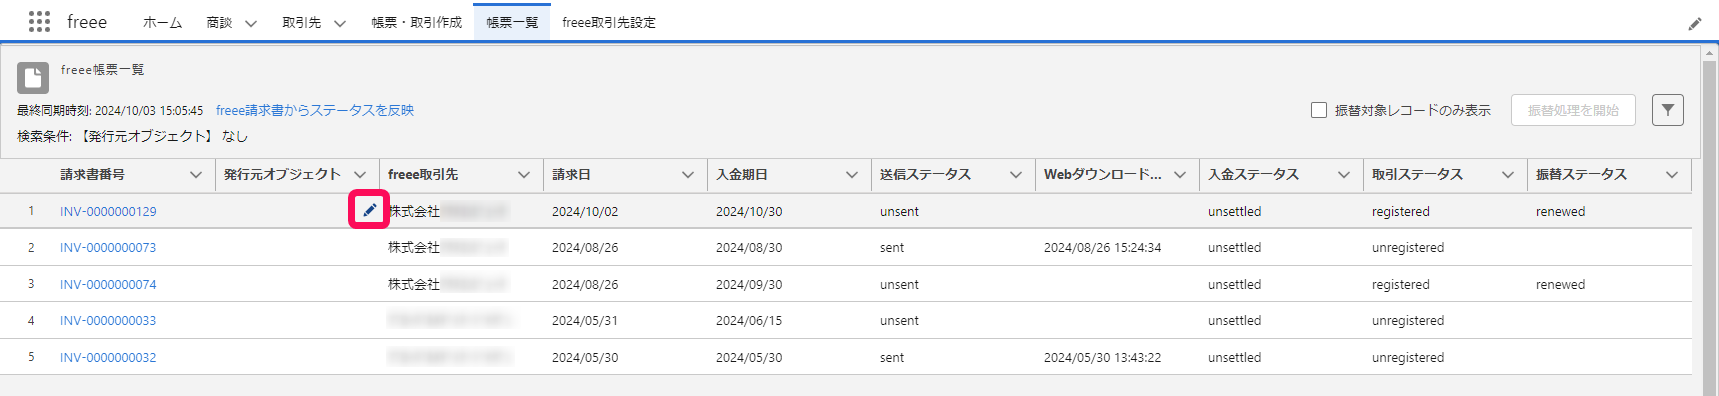This screenshot has height=396, width=1719.
Task: Open the 取引ステータス column menu chevron
Action: pos(1508,175)
